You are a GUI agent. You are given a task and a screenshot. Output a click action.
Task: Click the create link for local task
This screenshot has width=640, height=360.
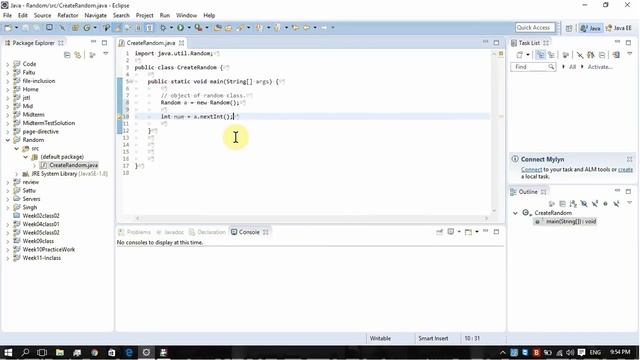tap(625, 169)
